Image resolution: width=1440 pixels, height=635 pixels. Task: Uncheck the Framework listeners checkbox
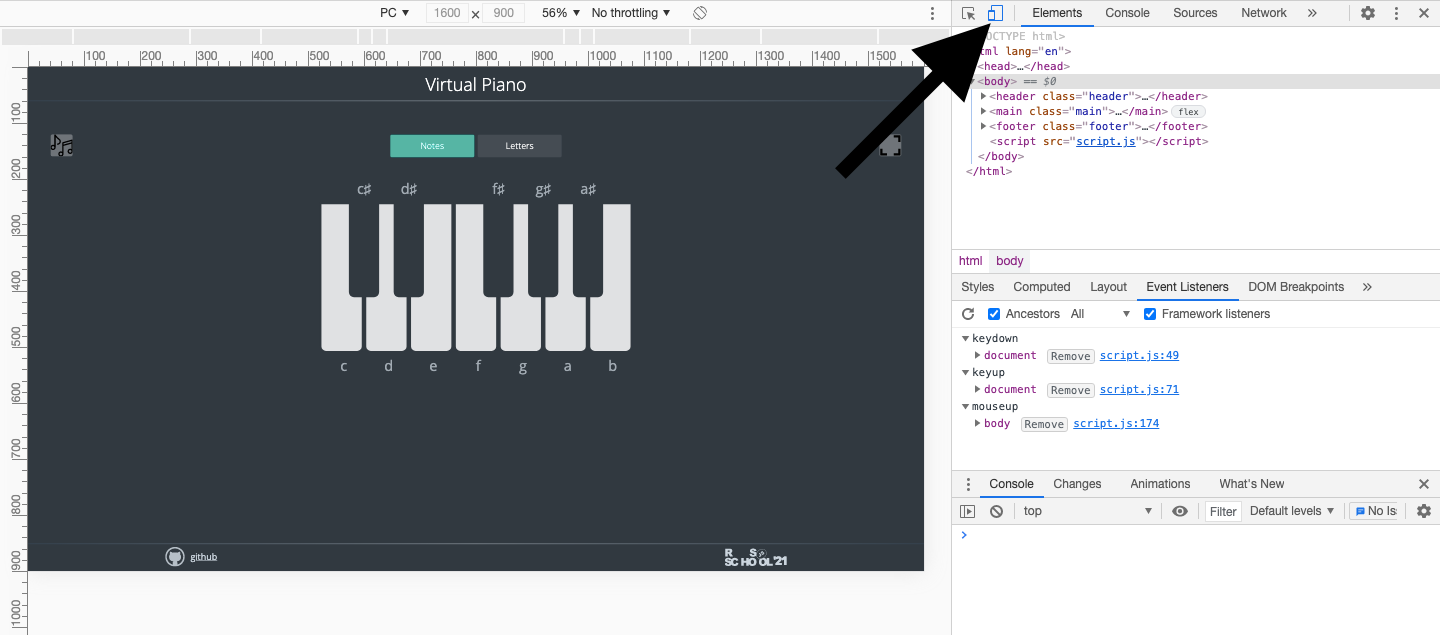pyautogui.click(x=1150, y=314)
